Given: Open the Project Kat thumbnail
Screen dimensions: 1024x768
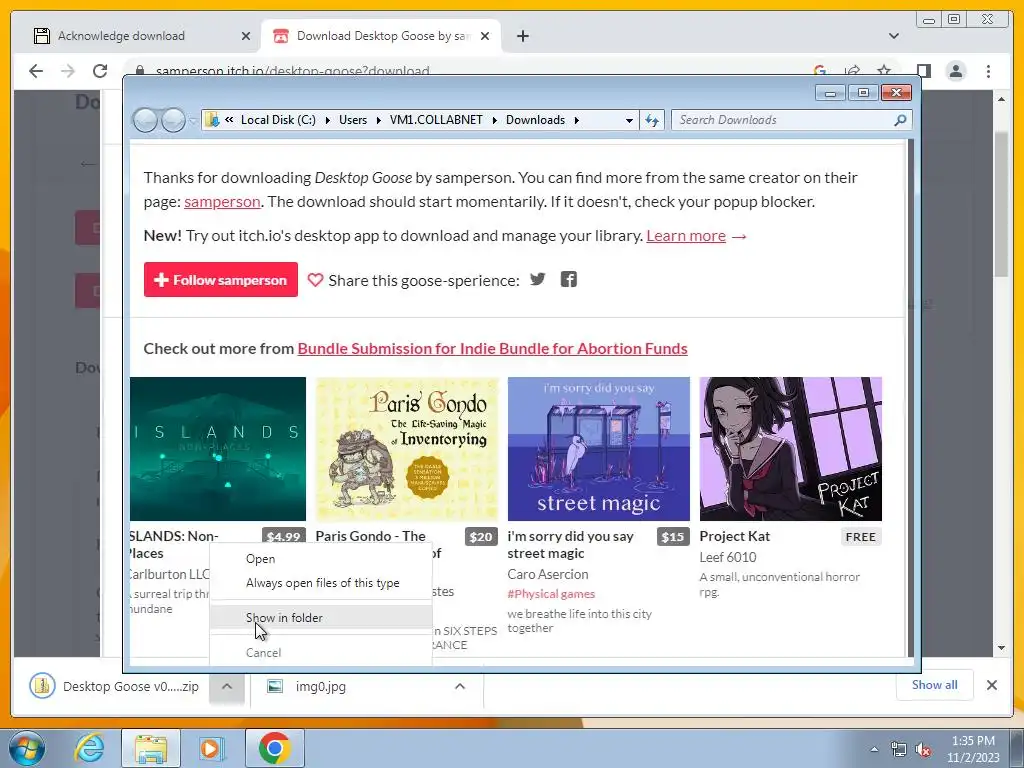Looking at the screenshot, I should point(791,449).
